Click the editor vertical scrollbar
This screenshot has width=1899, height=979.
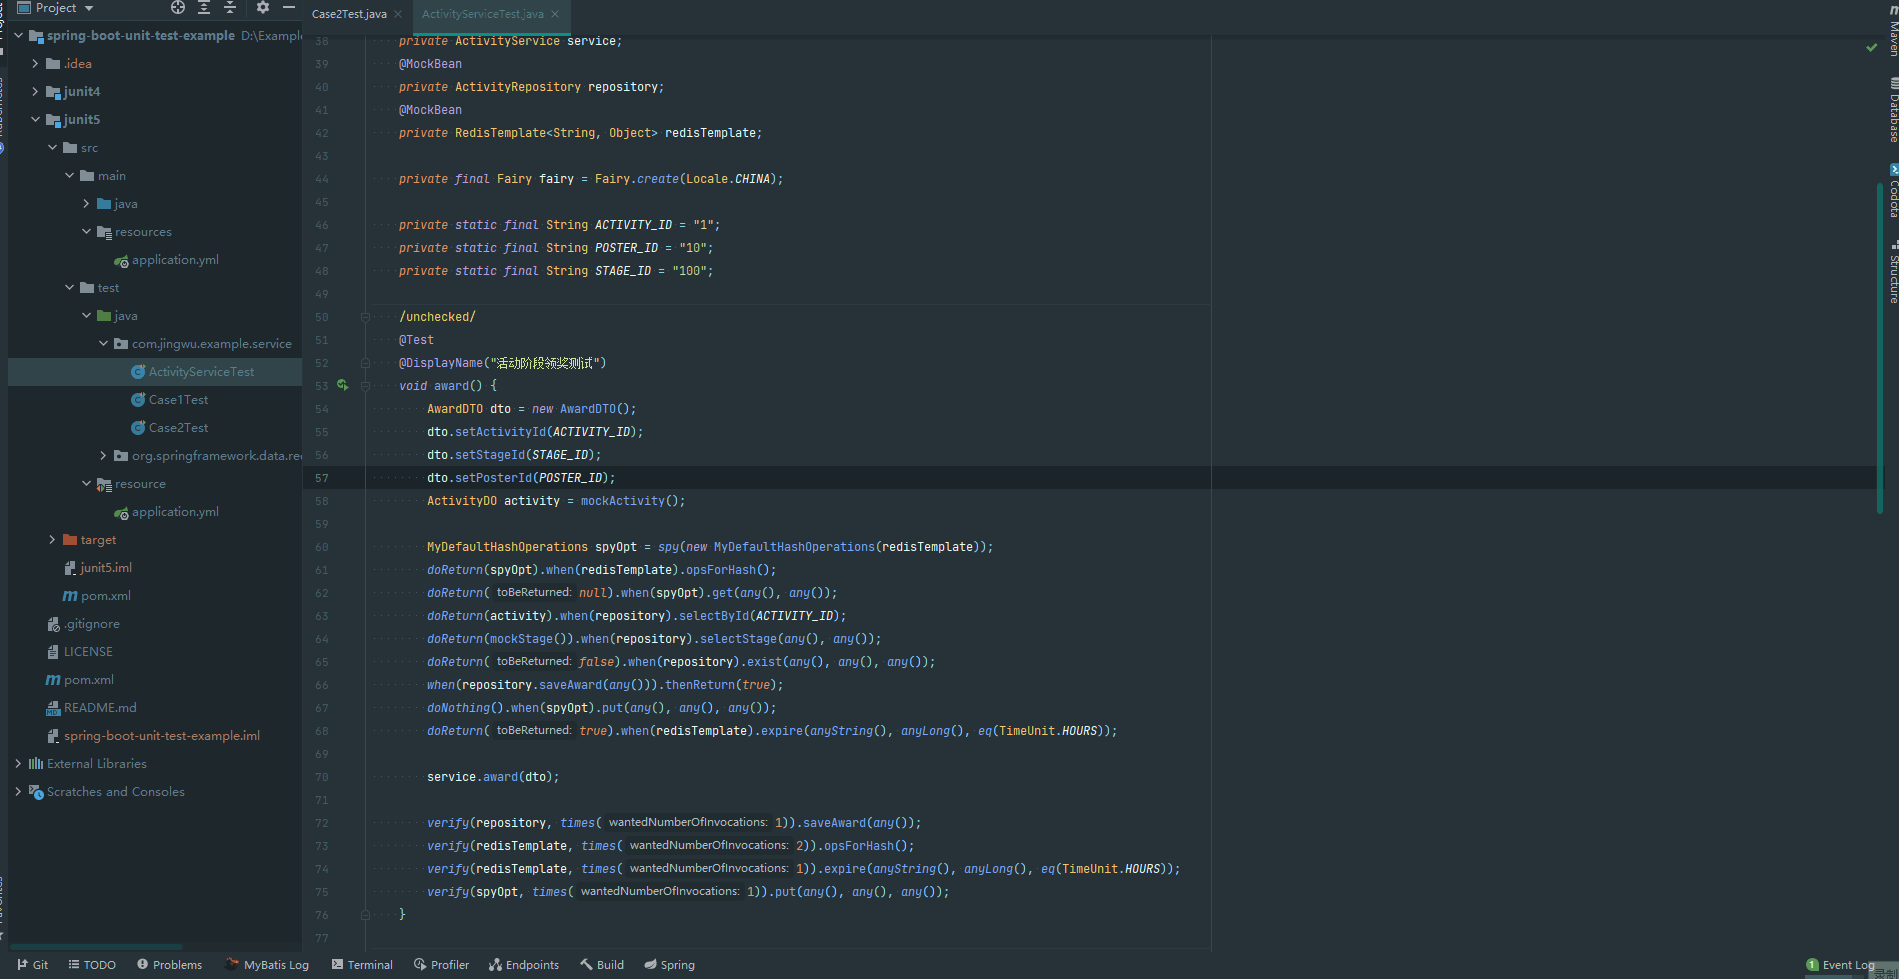coord(1880,348)
